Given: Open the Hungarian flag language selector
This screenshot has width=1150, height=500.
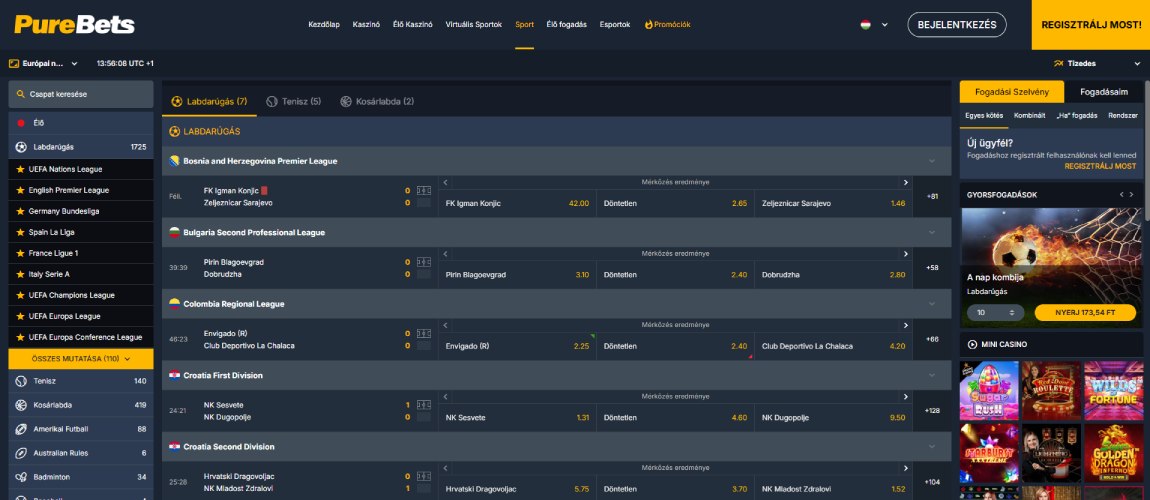Looking at the screenshot, I should click(874, 24).
